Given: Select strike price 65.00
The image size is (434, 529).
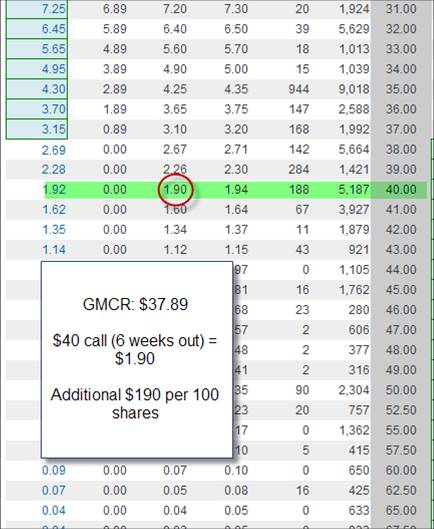Looking at the screenshot, I should pos(401,510).
